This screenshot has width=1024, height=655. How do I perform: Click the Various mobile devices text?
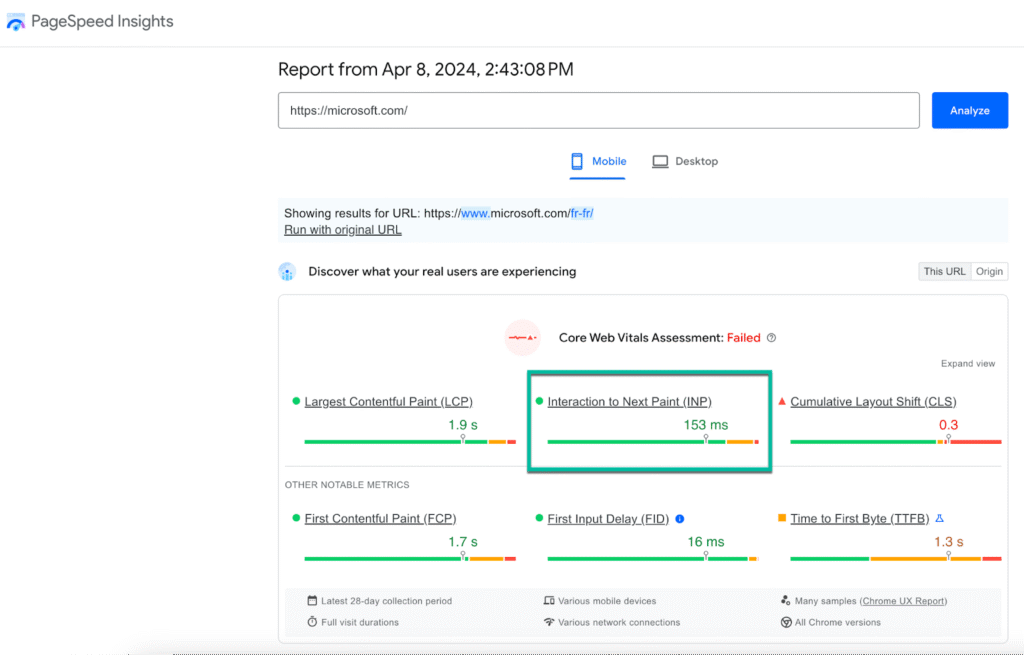(x=607, y=601)
